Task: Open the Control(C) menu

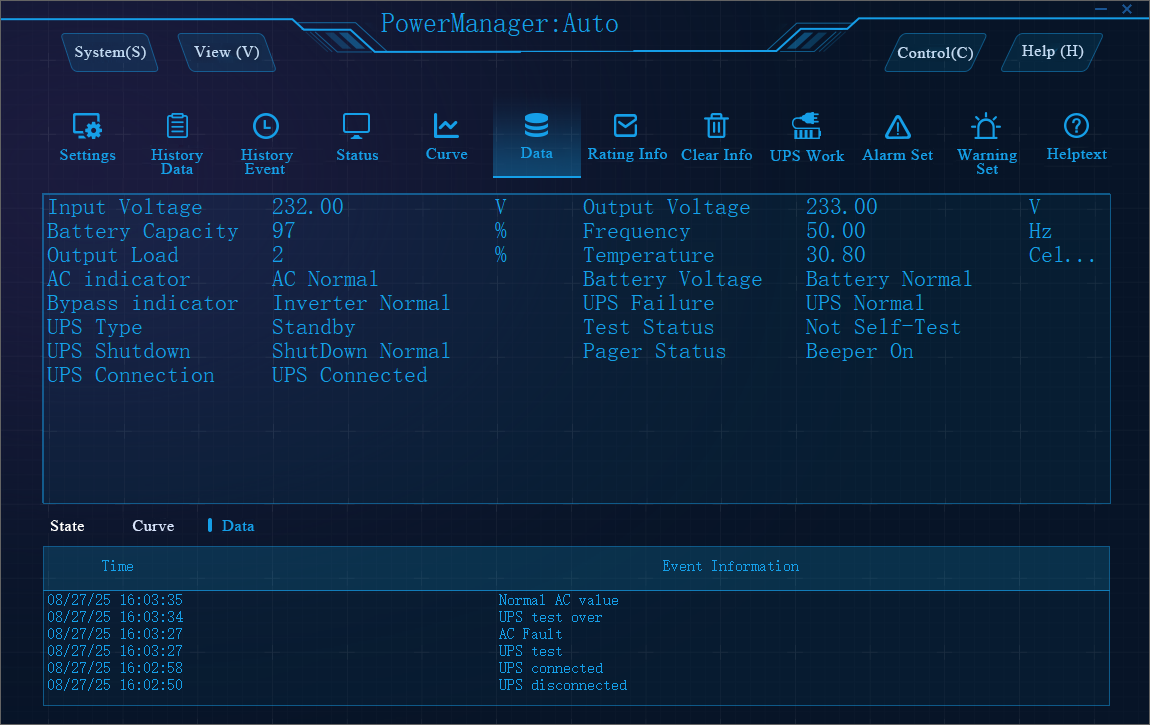Action: [934, 53]
